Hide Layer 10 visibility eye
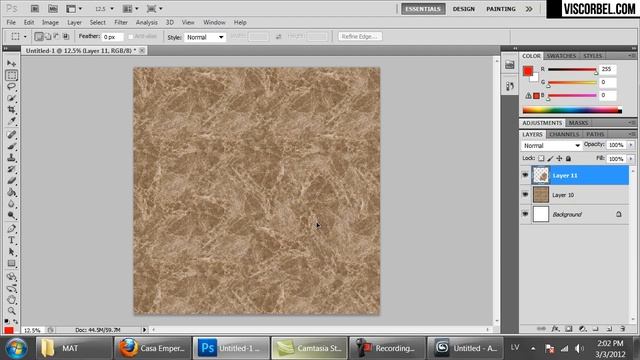This screenshot has width=640, height=360. point(525,195)
